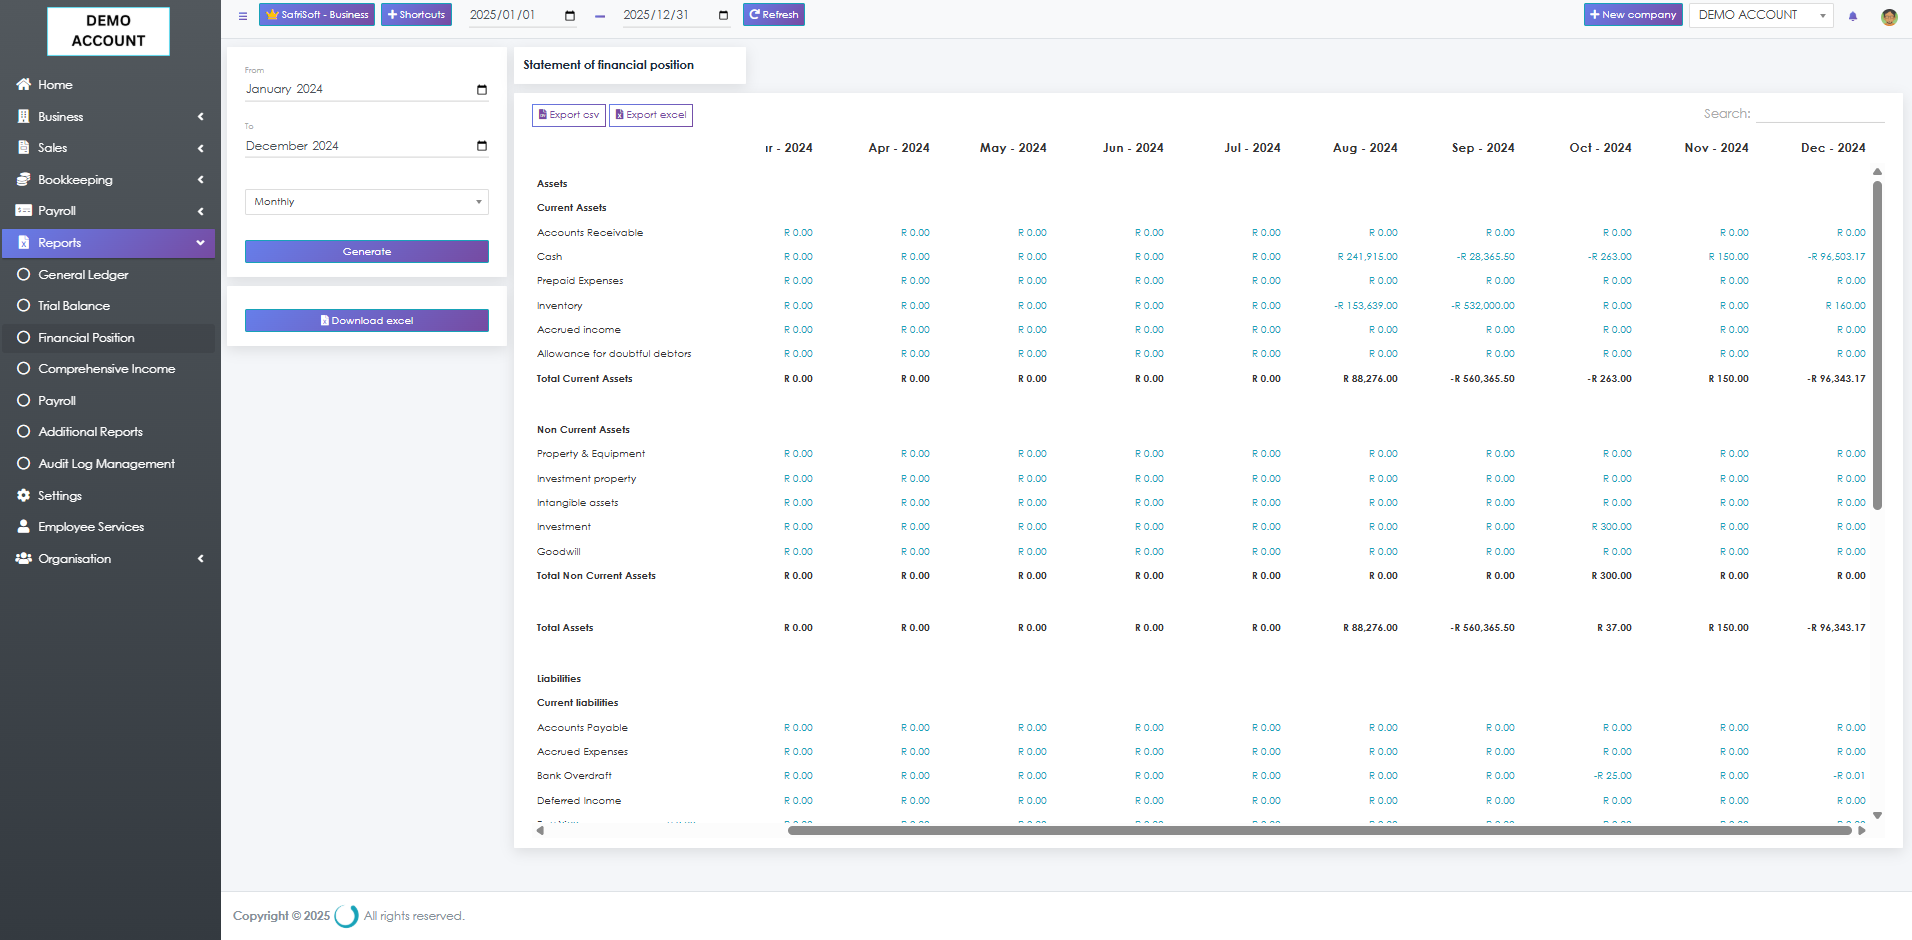
Task: Select Comprehensive Income report option
Action: pos(106,369)
